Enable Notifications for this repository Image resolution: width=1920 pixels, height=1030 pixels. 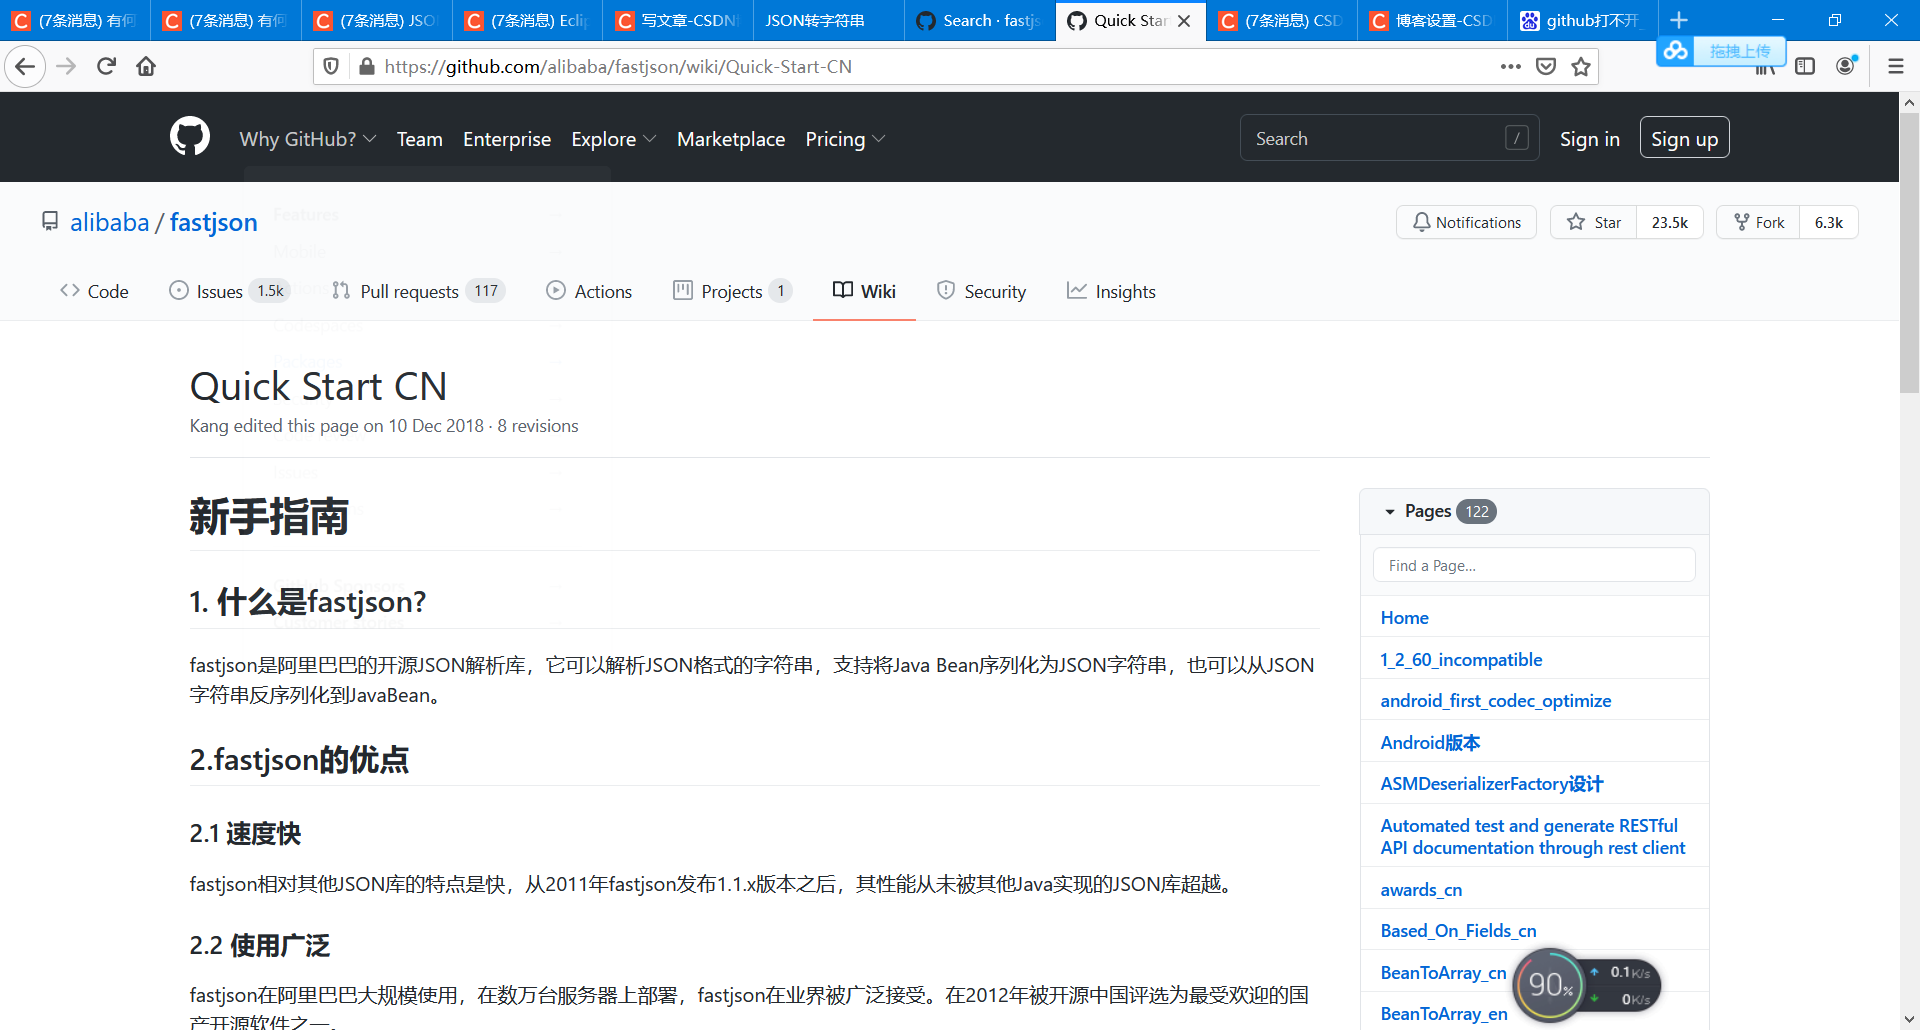pyautogui.click(x=1466, y=222)
